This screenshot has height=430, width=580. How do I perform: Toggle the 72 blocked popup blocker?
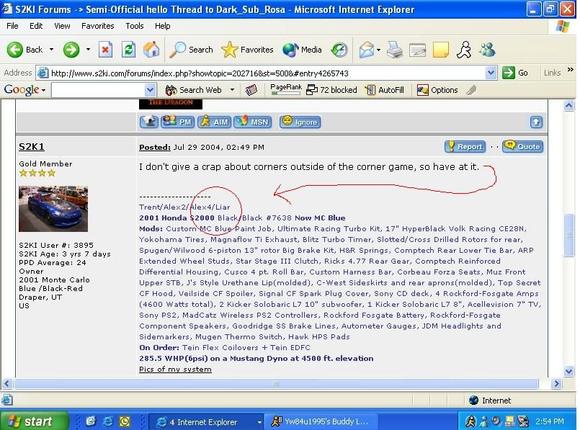click(332, 90)
